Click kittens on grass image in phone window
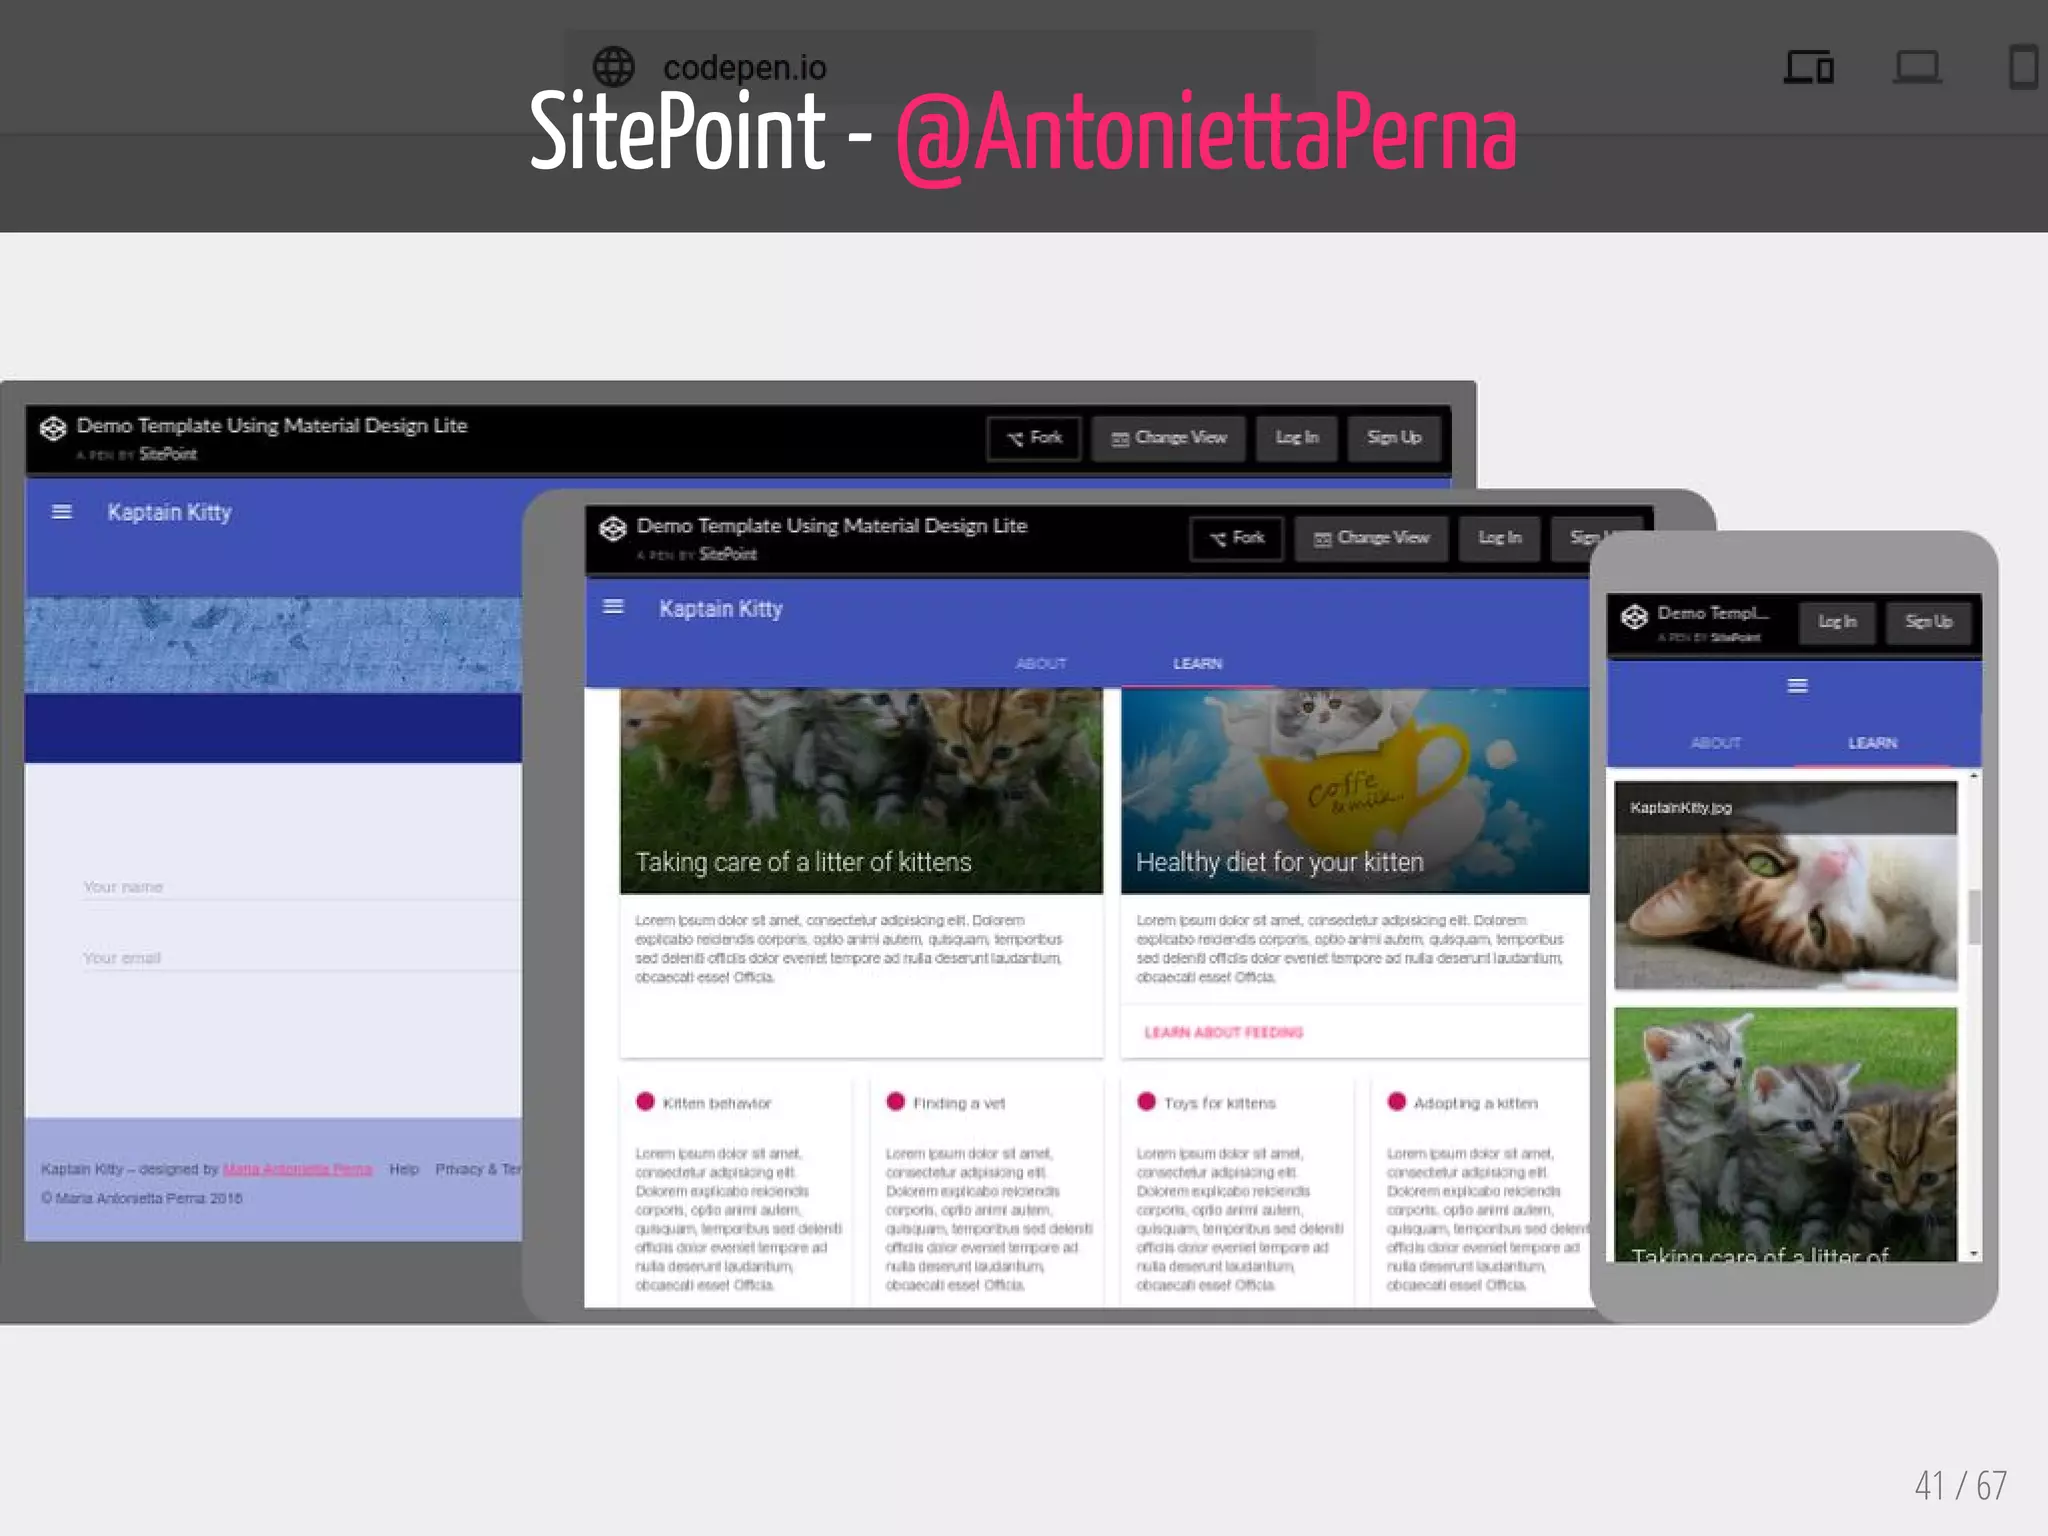 [x=1785, y=1134]
